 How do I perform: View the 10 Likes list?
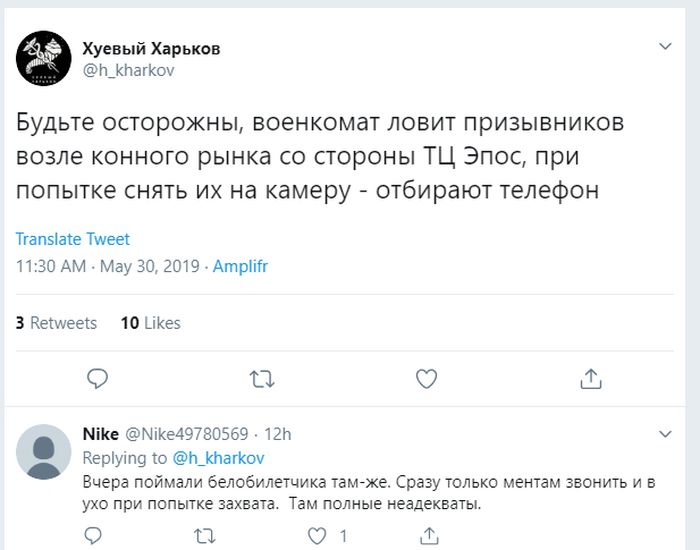click(x=150, y=323)
